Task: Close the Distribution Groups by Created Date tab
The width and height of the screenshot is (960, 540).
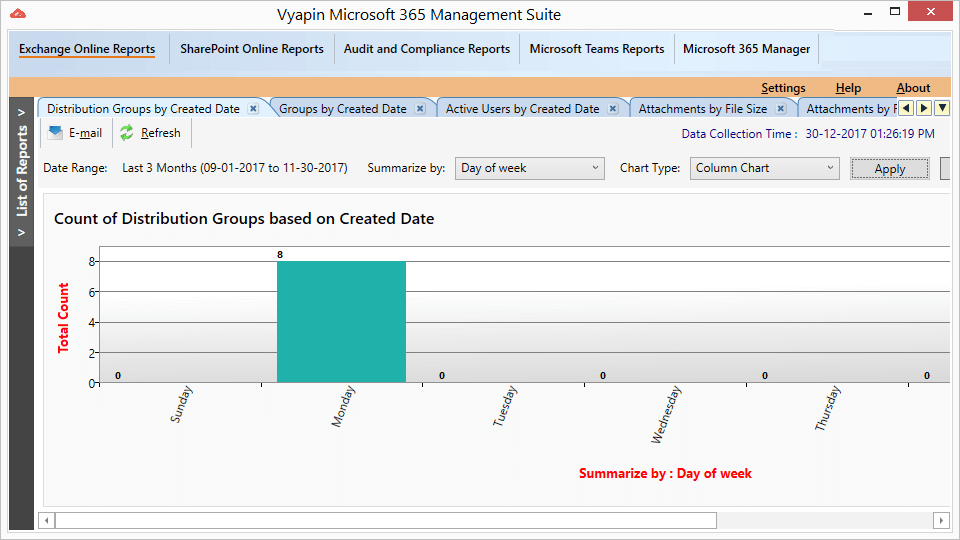Action: [x=253, y=108]
